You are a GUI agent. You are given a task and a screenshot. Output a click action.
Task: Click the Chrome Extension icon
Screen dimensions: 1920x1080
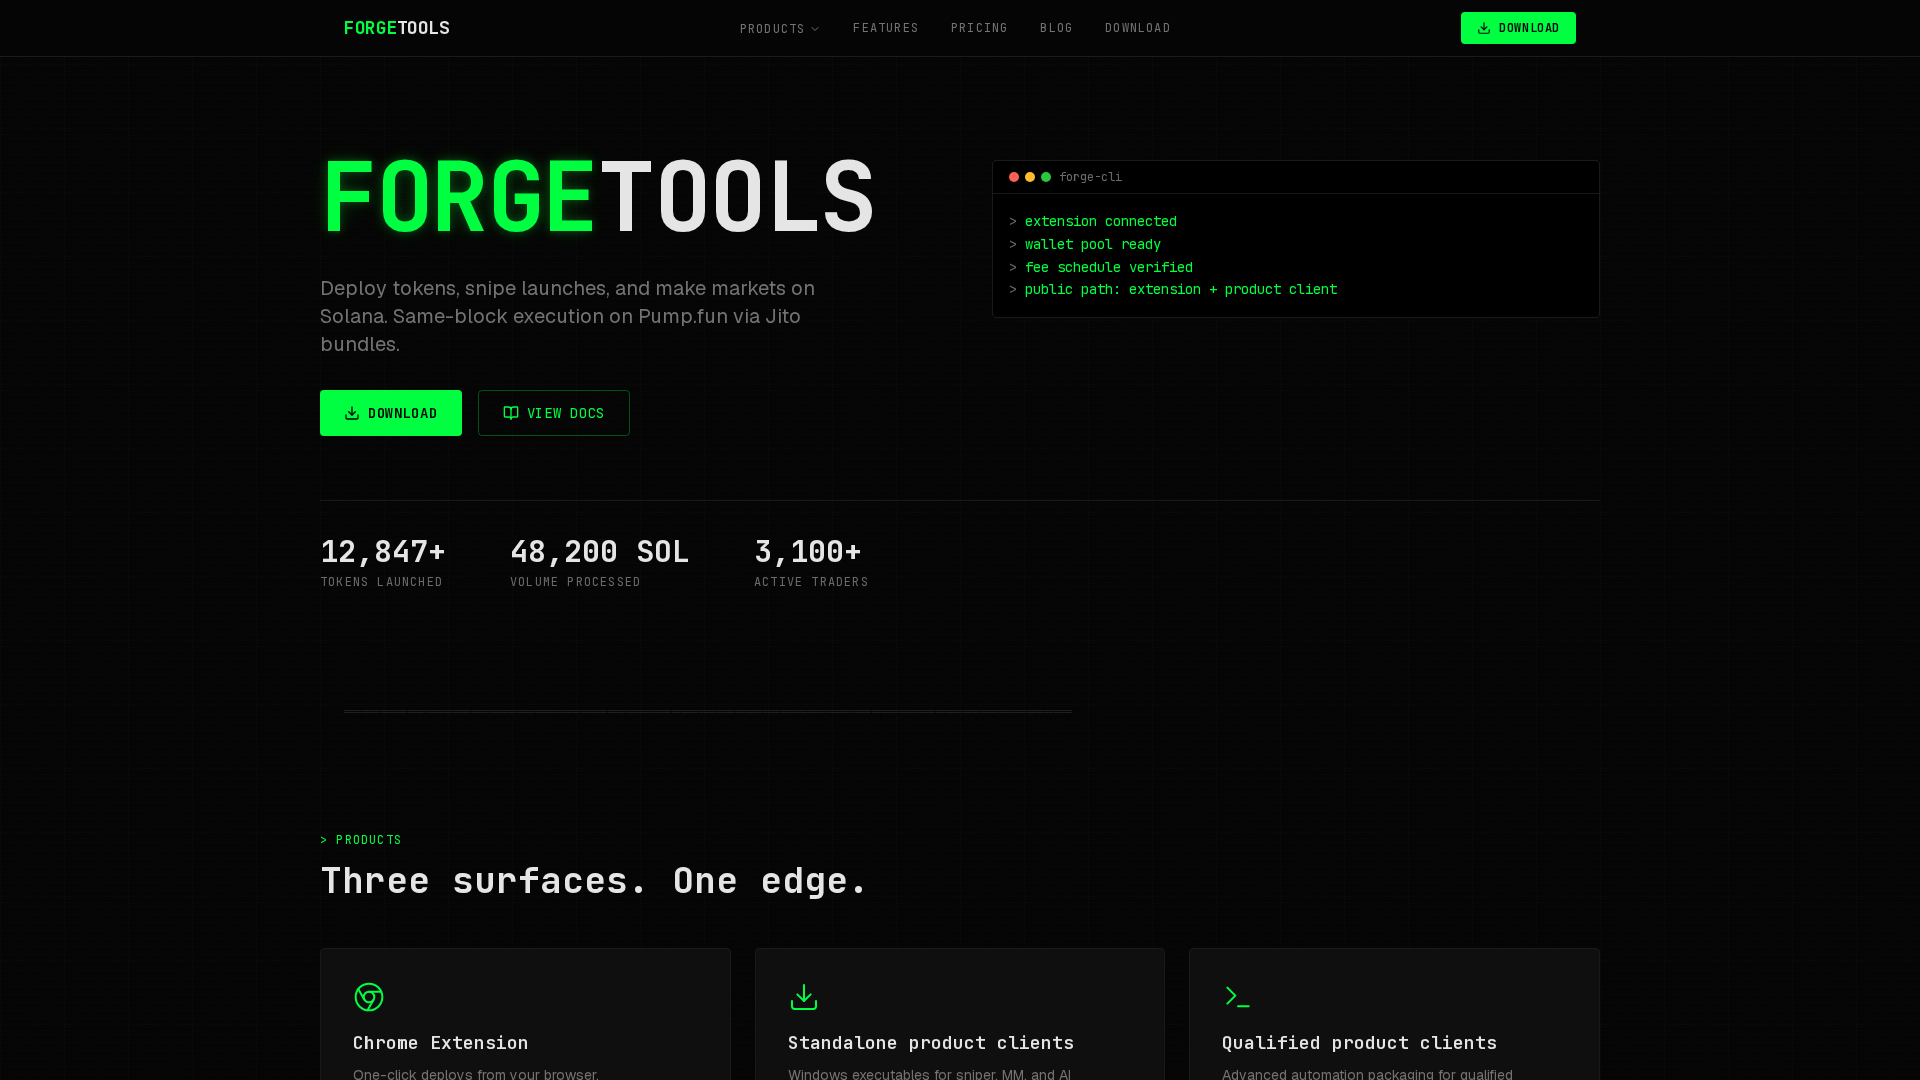(x=369, y=997)
